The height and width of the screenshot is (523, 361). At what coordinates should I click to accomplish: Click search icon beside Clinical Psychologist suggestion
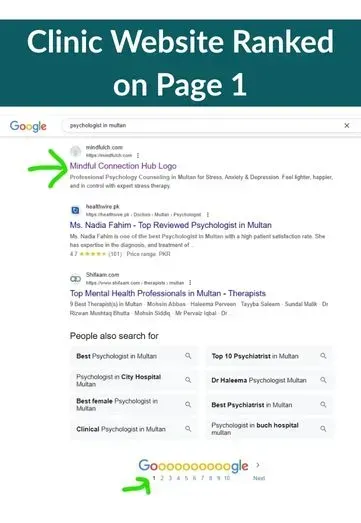click(188, 429)
